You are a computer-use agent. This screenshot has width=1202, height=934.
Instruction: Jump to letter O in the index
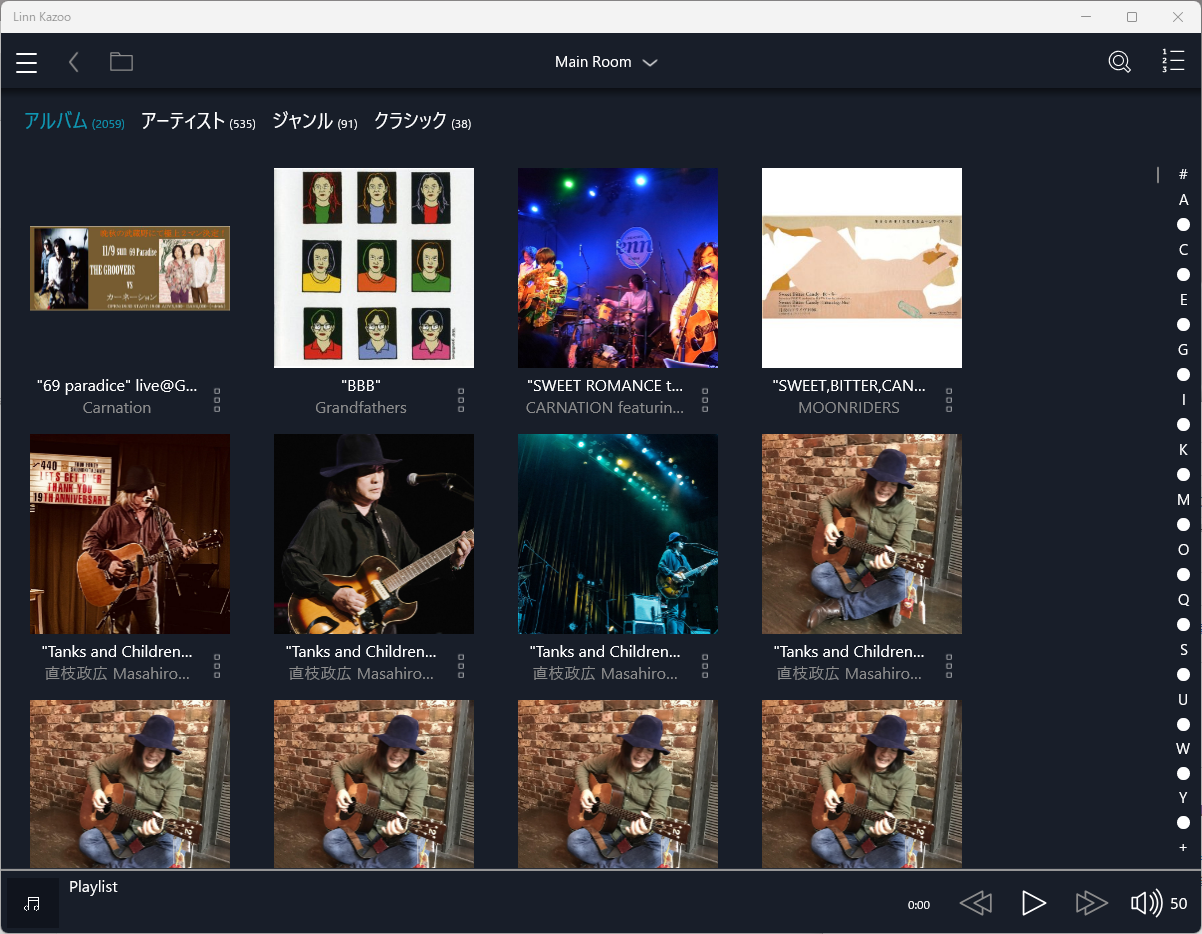(1183, 550)
